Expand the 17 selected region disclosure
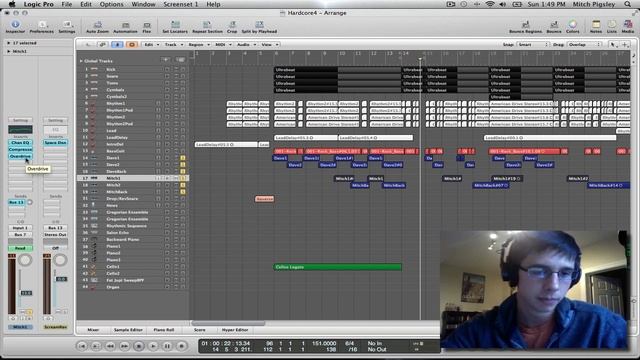This screenshot has height=360, width=640. 9,43
